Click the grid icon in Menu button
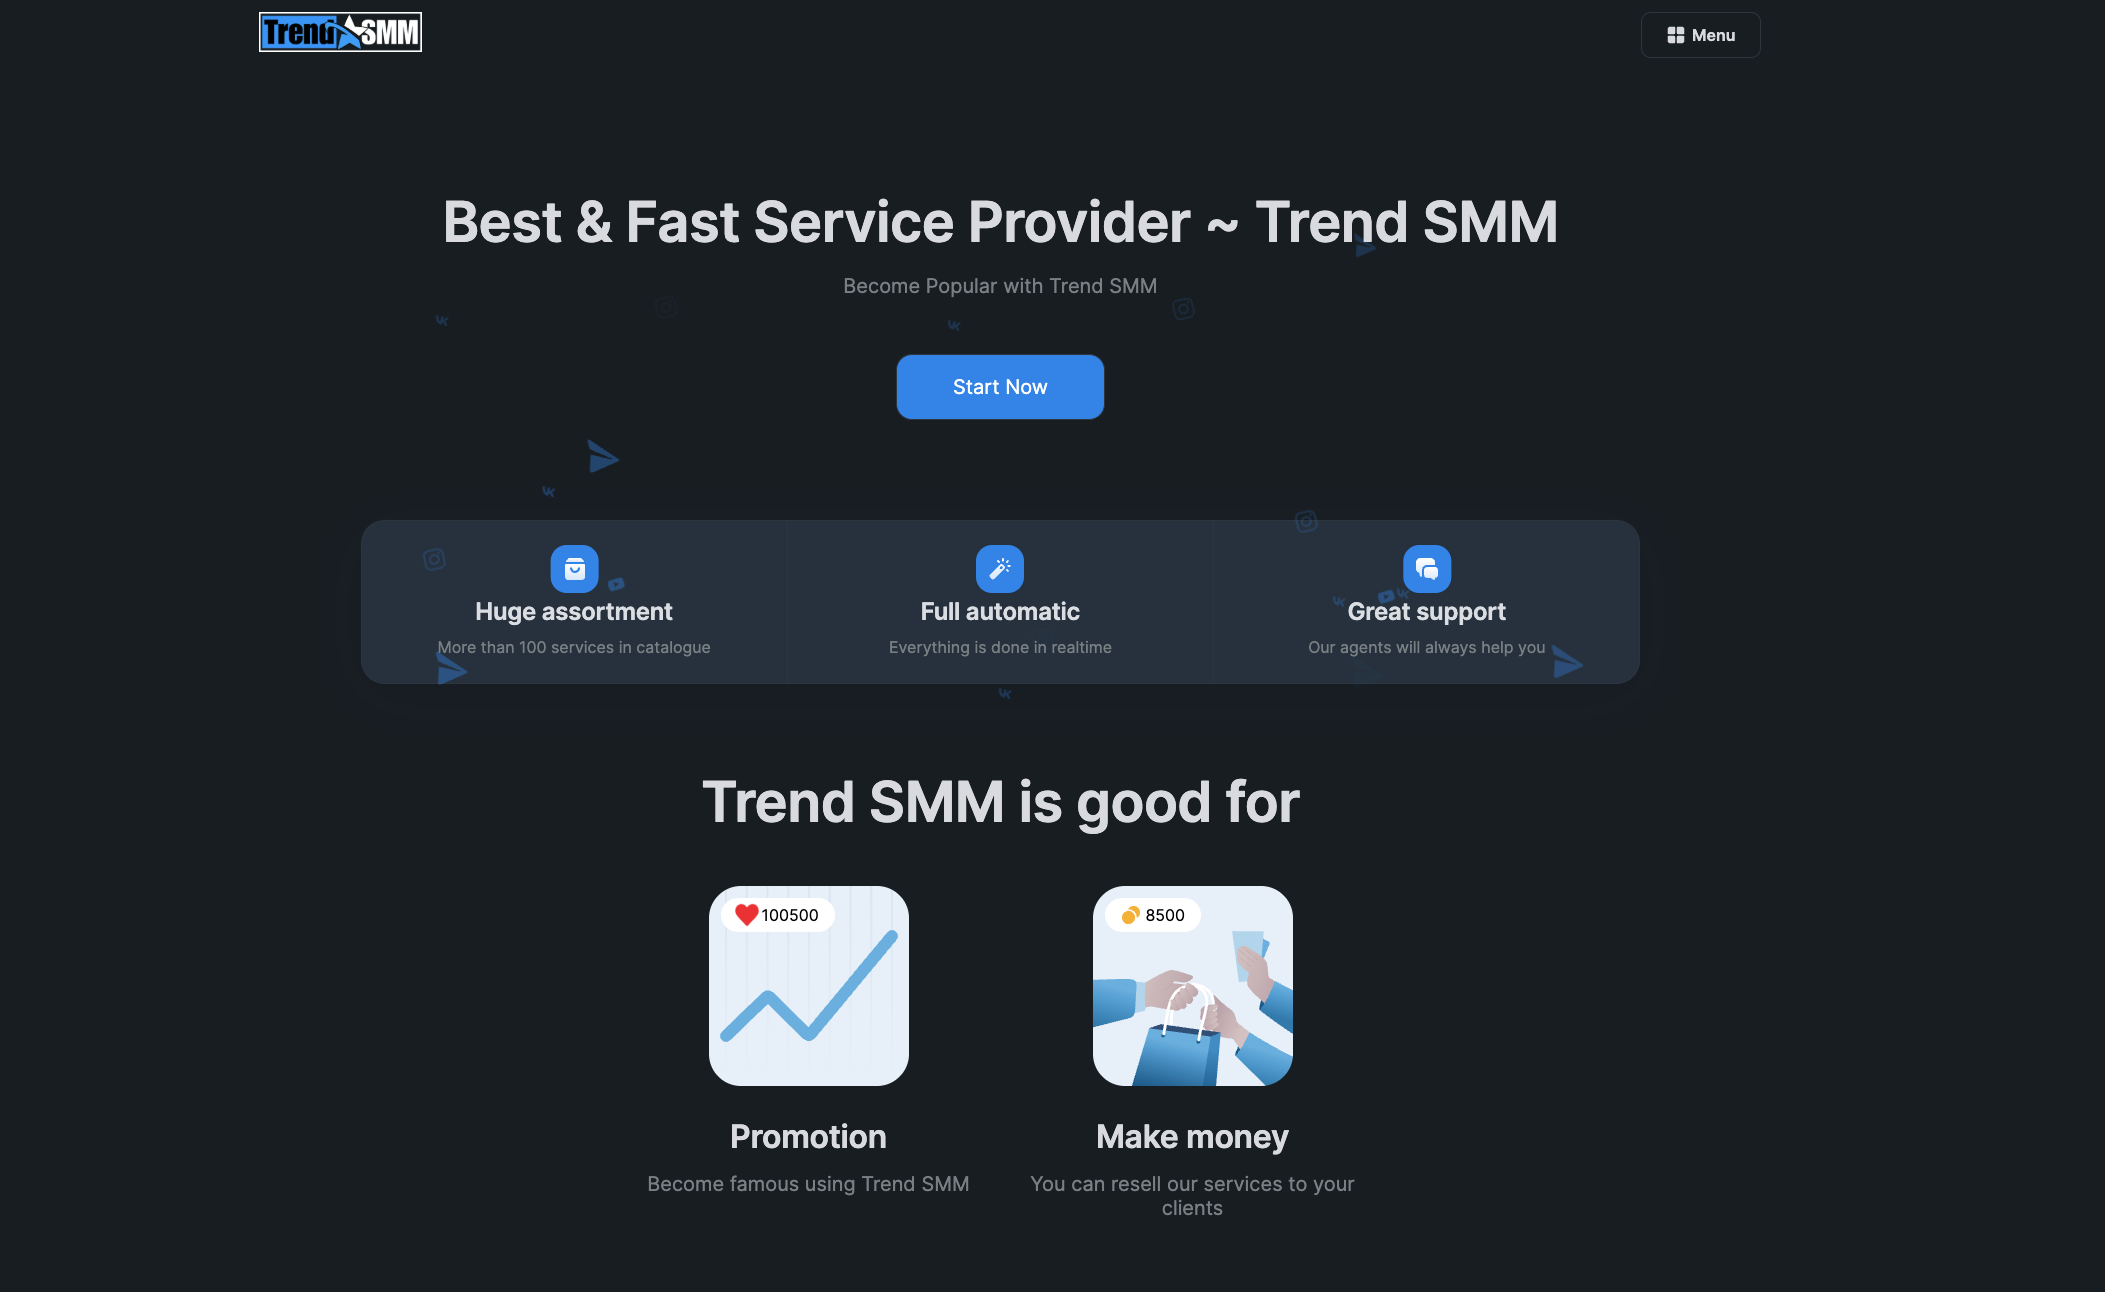 click(x=1675, y=35)
